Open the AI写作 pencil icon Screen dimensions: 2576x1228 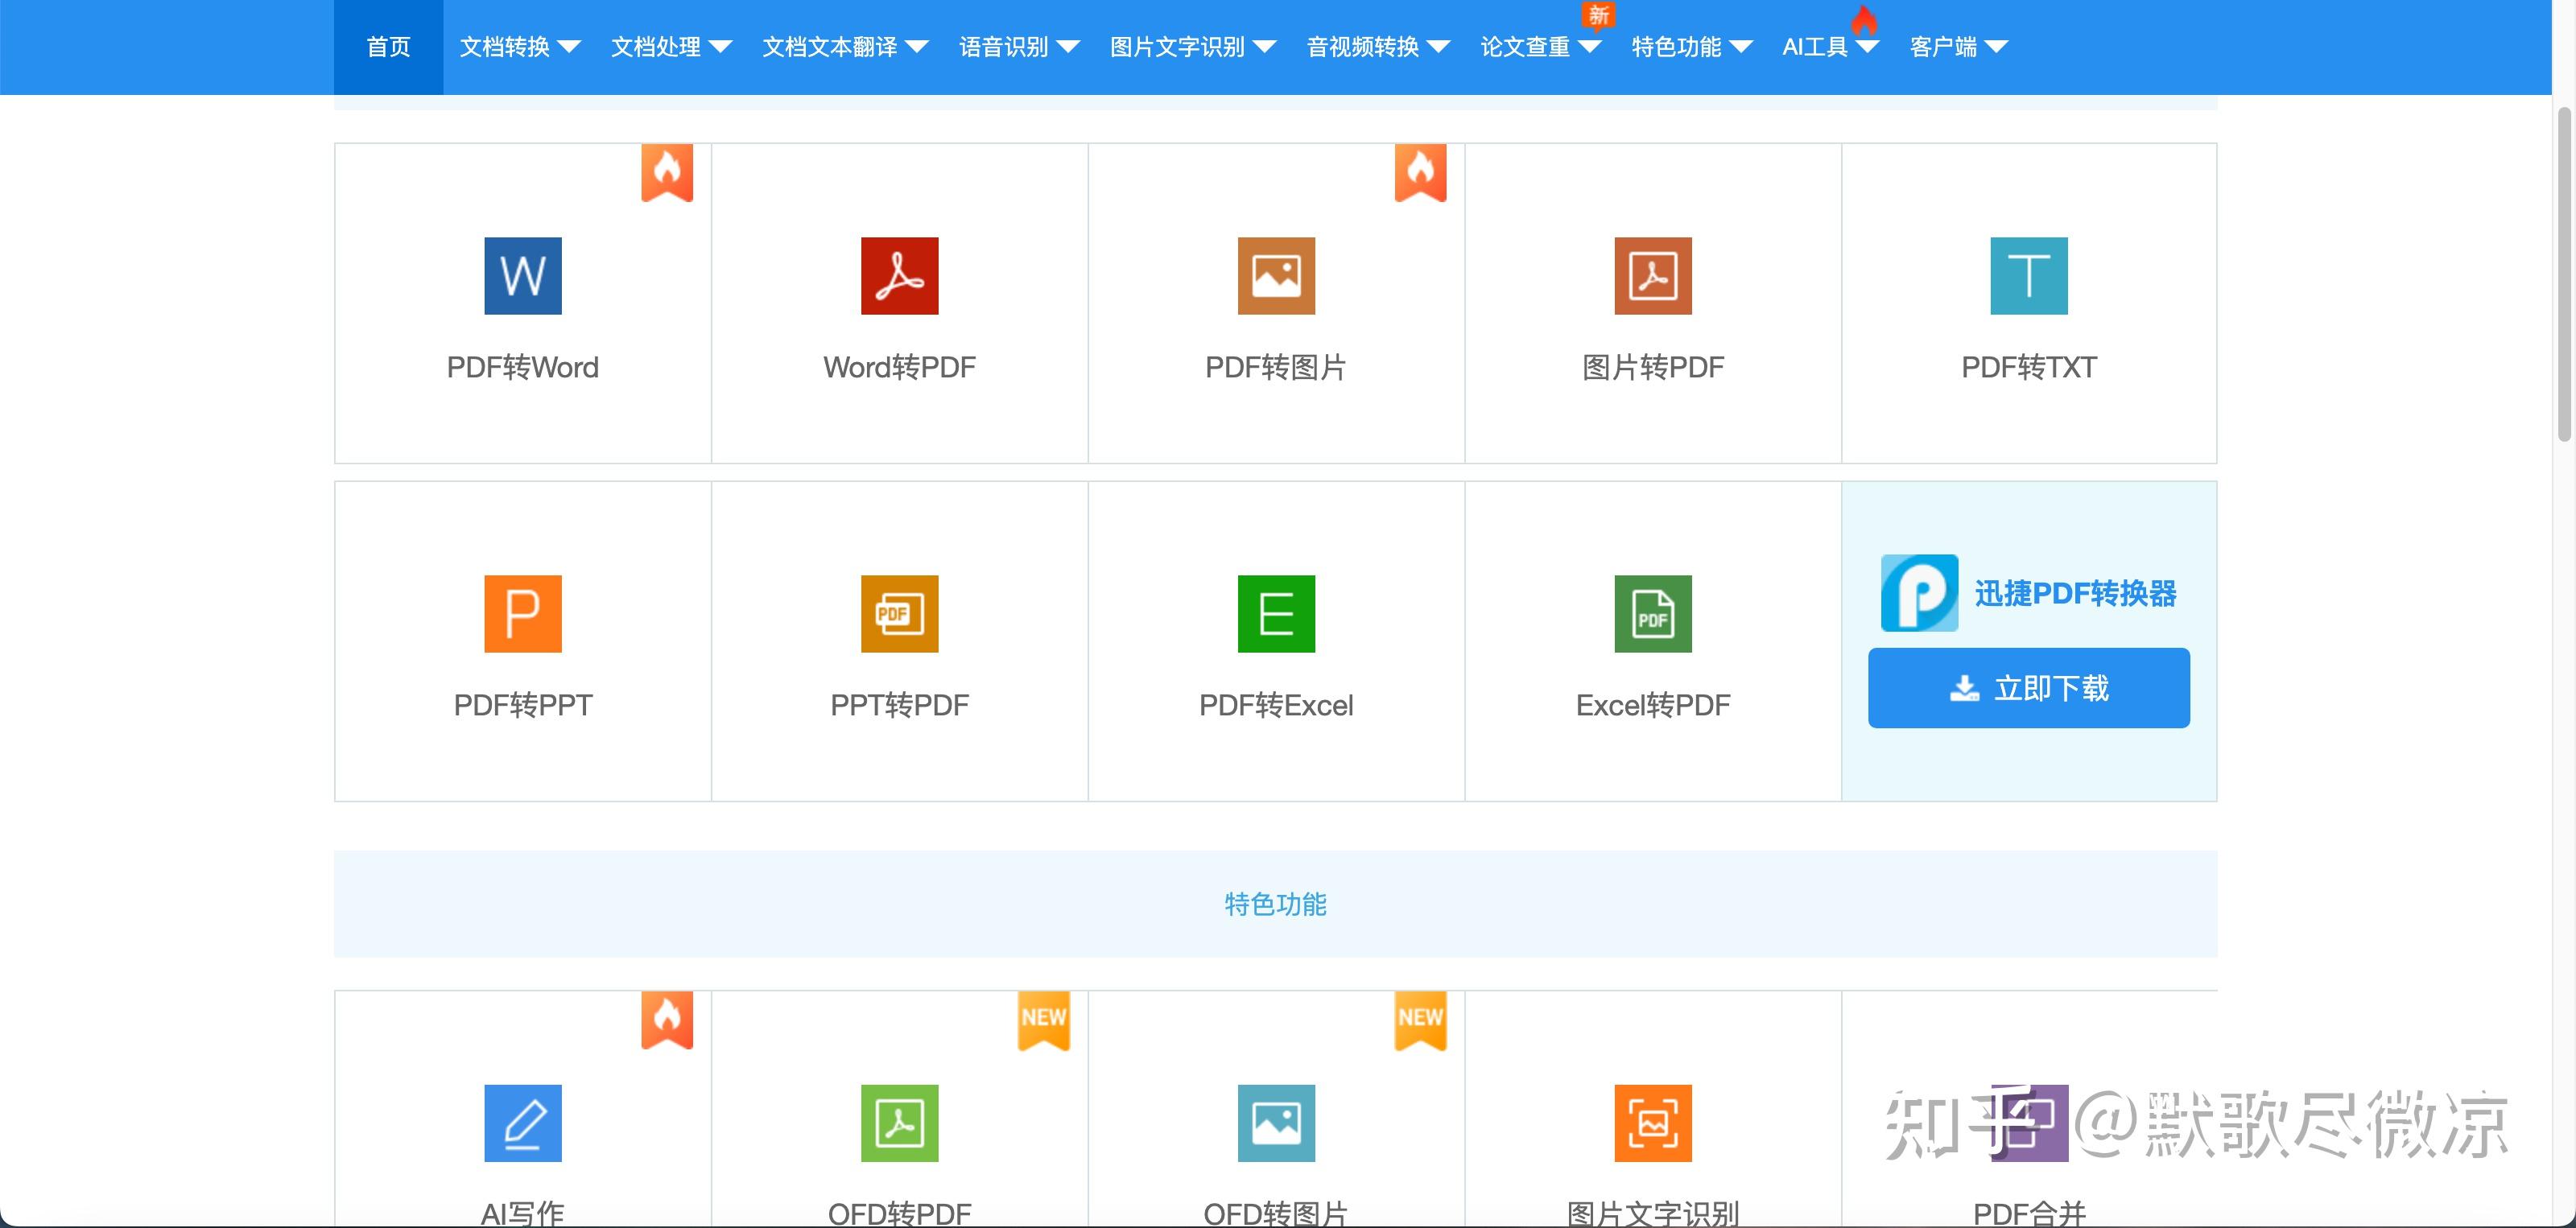522,1123
